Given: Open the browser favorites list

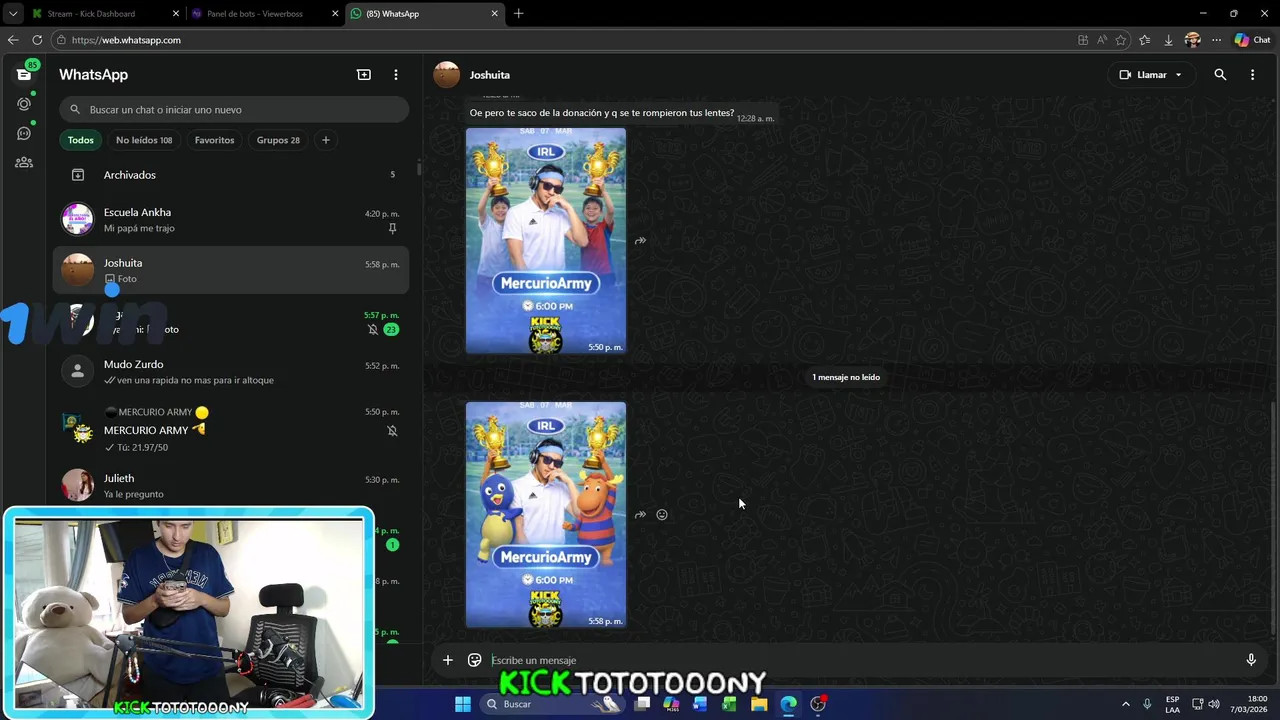Looking at the screenshot, I should tap(1144, 40).
